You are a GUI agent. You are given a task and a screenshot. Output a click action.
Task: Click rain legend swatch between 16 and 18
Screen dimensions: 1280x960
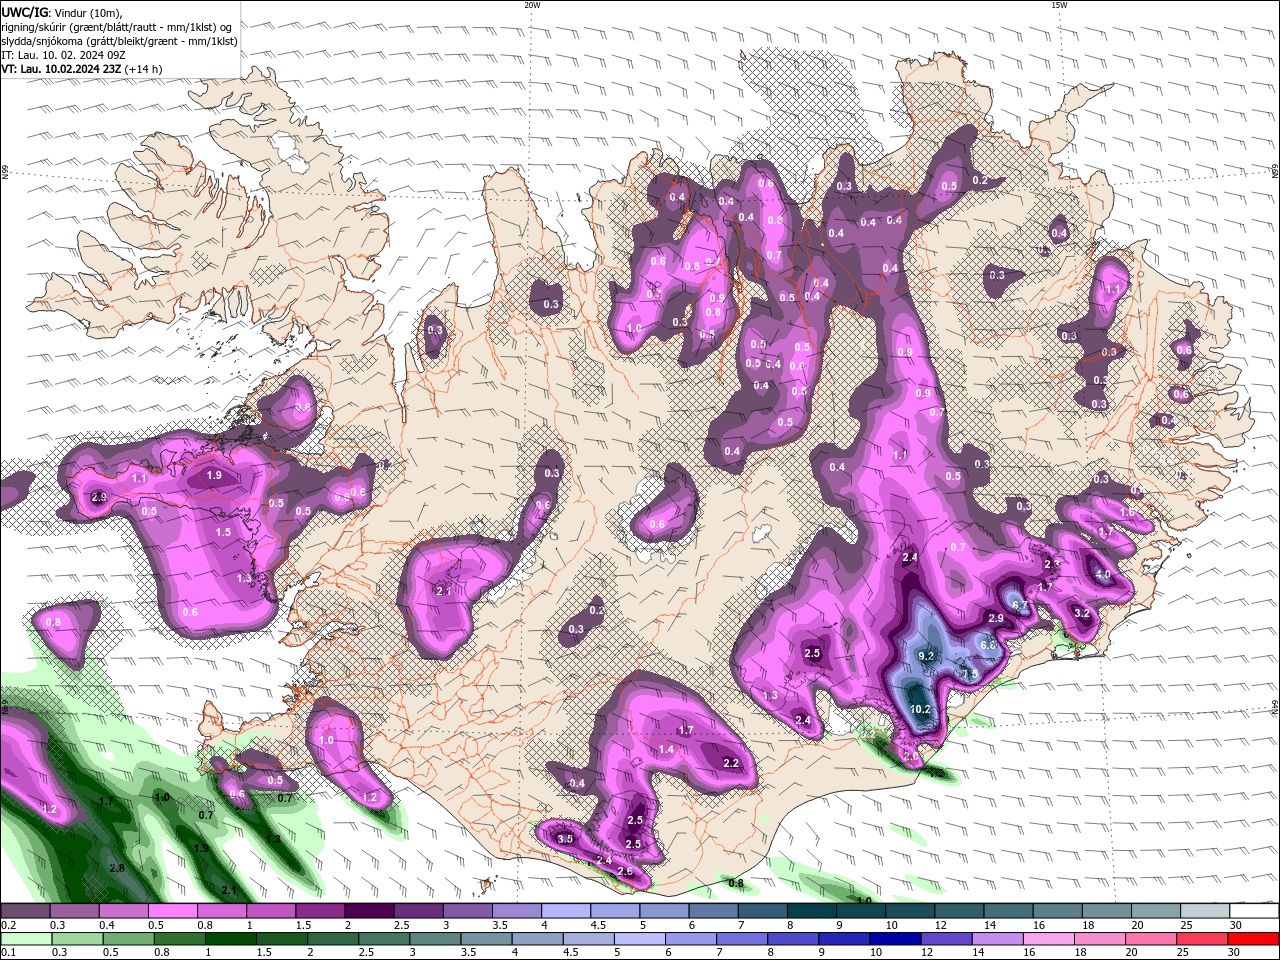tap(1049, 938)
